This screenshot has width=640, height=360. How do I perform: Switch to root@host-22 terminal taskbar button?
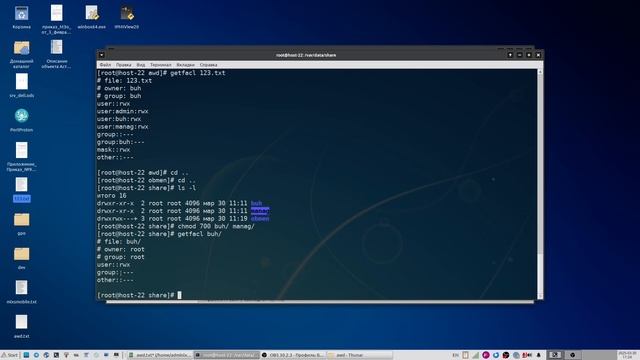(226, 355)
